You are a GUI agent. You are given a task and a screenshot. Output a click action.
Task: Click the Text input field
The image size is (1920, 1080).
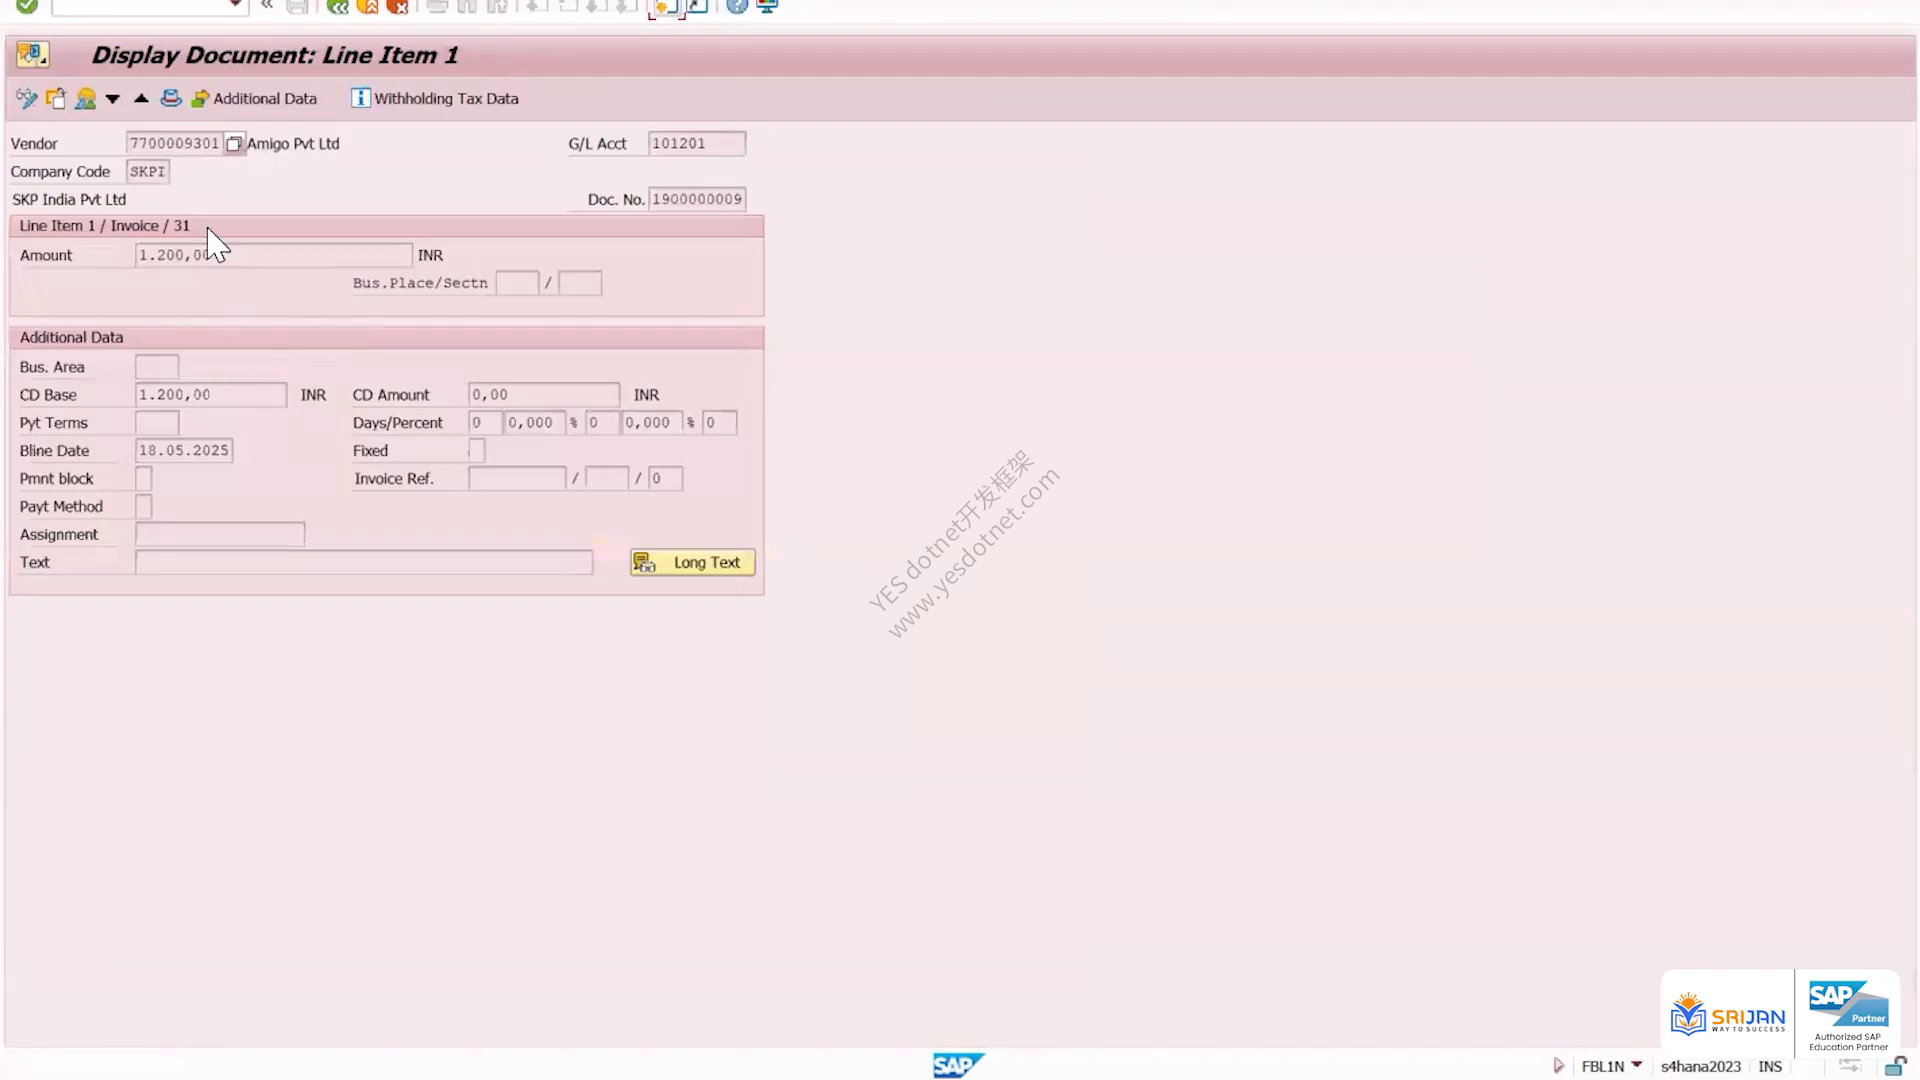point(364,563)
